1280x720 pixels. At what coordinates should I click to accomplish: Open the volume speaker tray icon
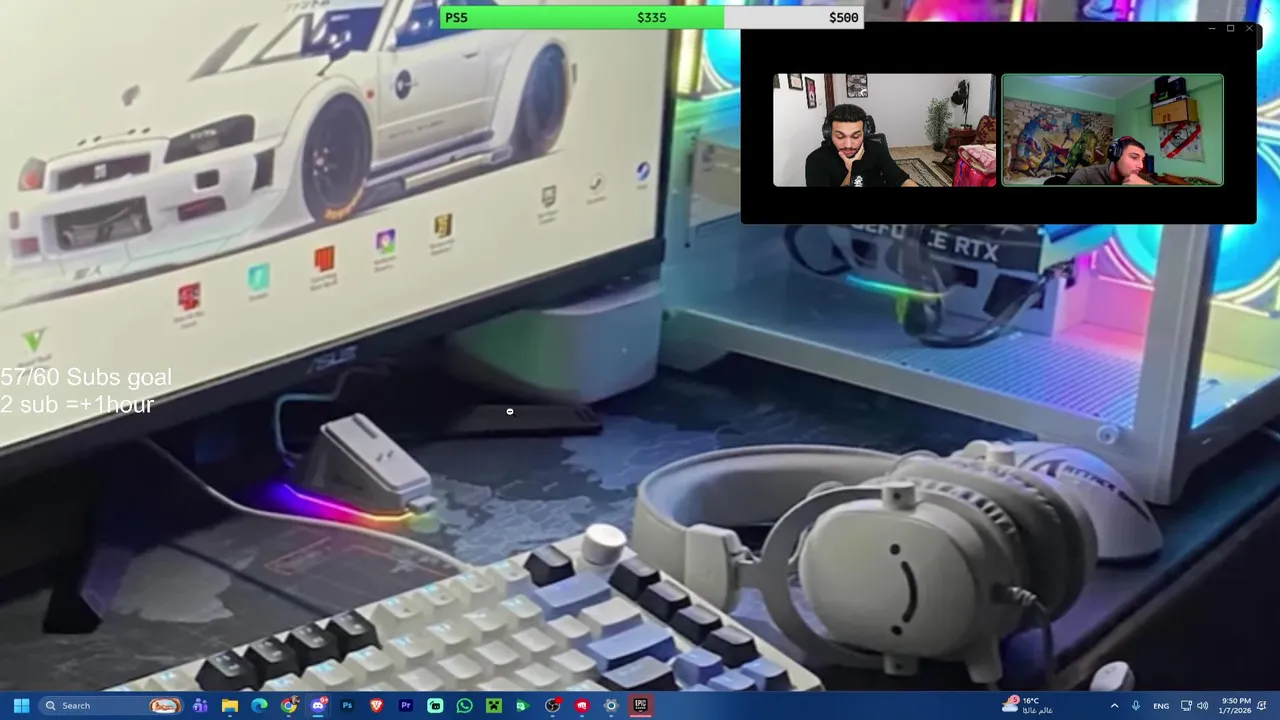pos(1202,705)
